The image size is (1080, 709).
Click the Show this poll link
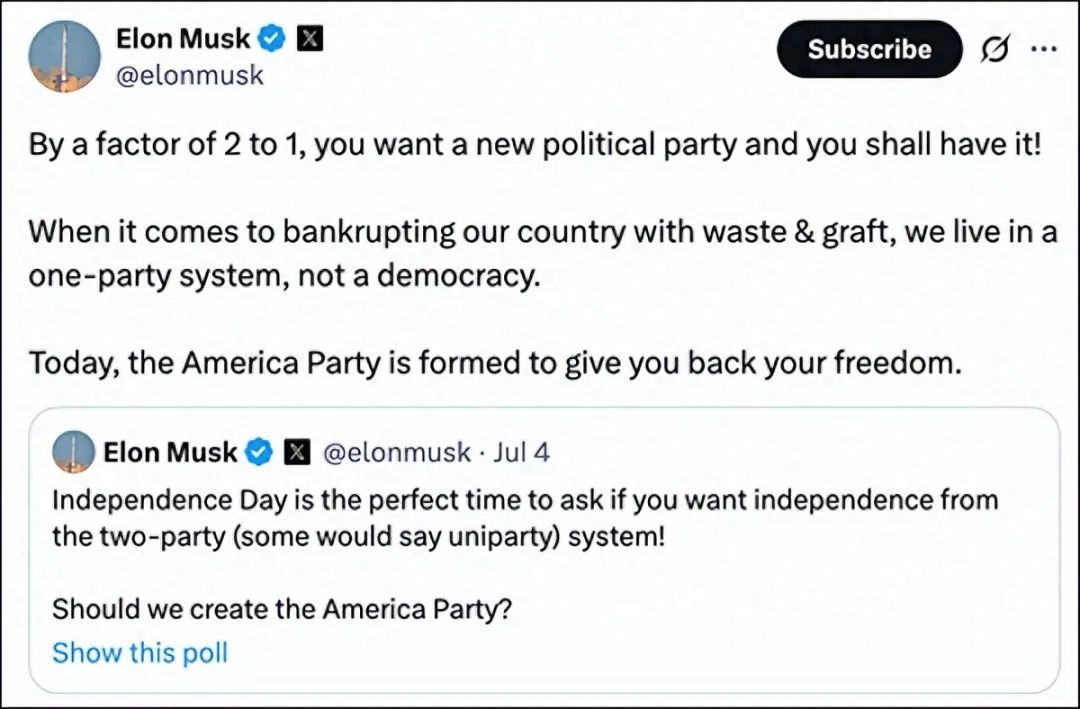pyautogui.click(x=140, y=653)
